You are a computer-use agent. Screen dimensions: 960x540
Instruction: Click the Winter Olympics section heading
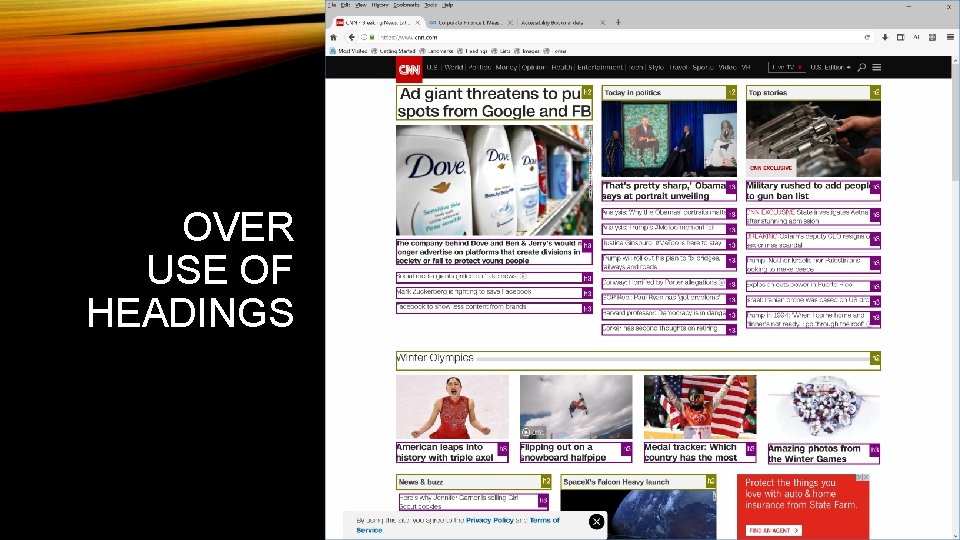tap(638, 359)
